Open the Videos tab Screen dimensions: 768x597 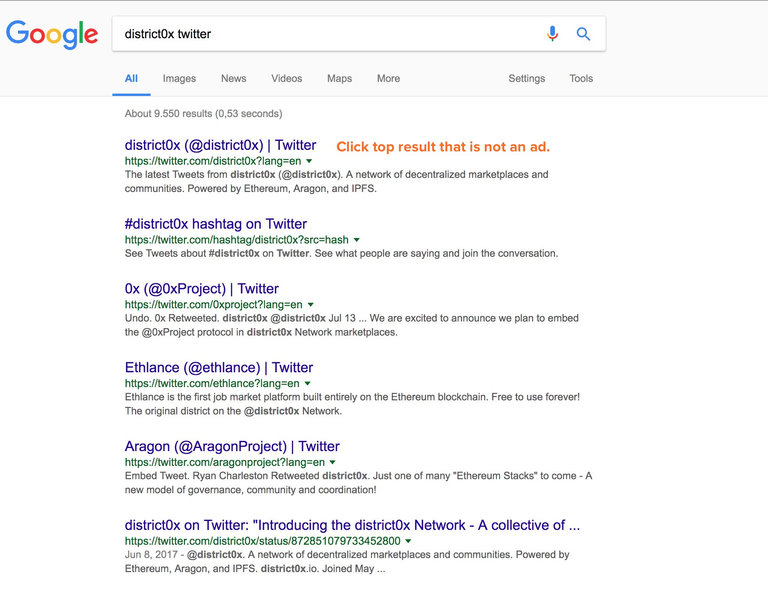click(x=287, y=78)
